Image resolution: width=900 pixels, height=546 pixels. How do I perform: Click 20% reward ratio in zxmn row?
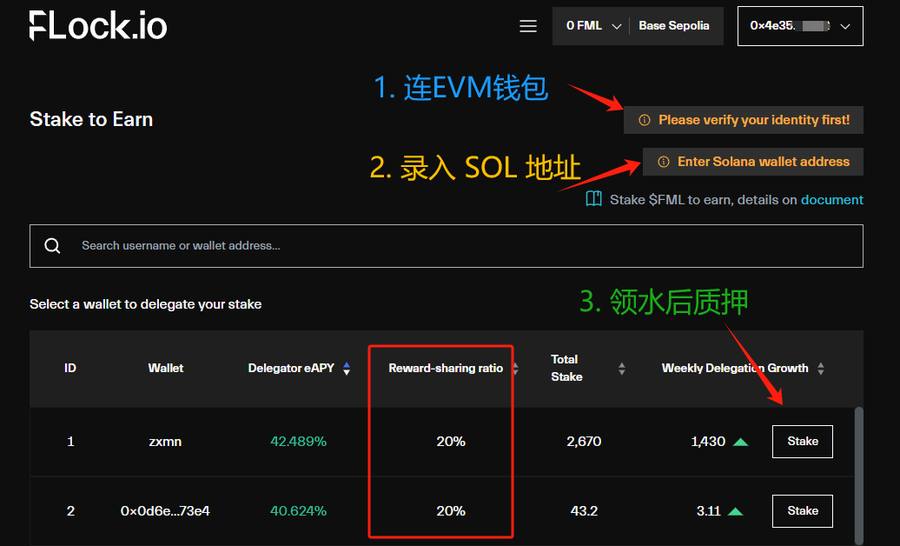451,442
